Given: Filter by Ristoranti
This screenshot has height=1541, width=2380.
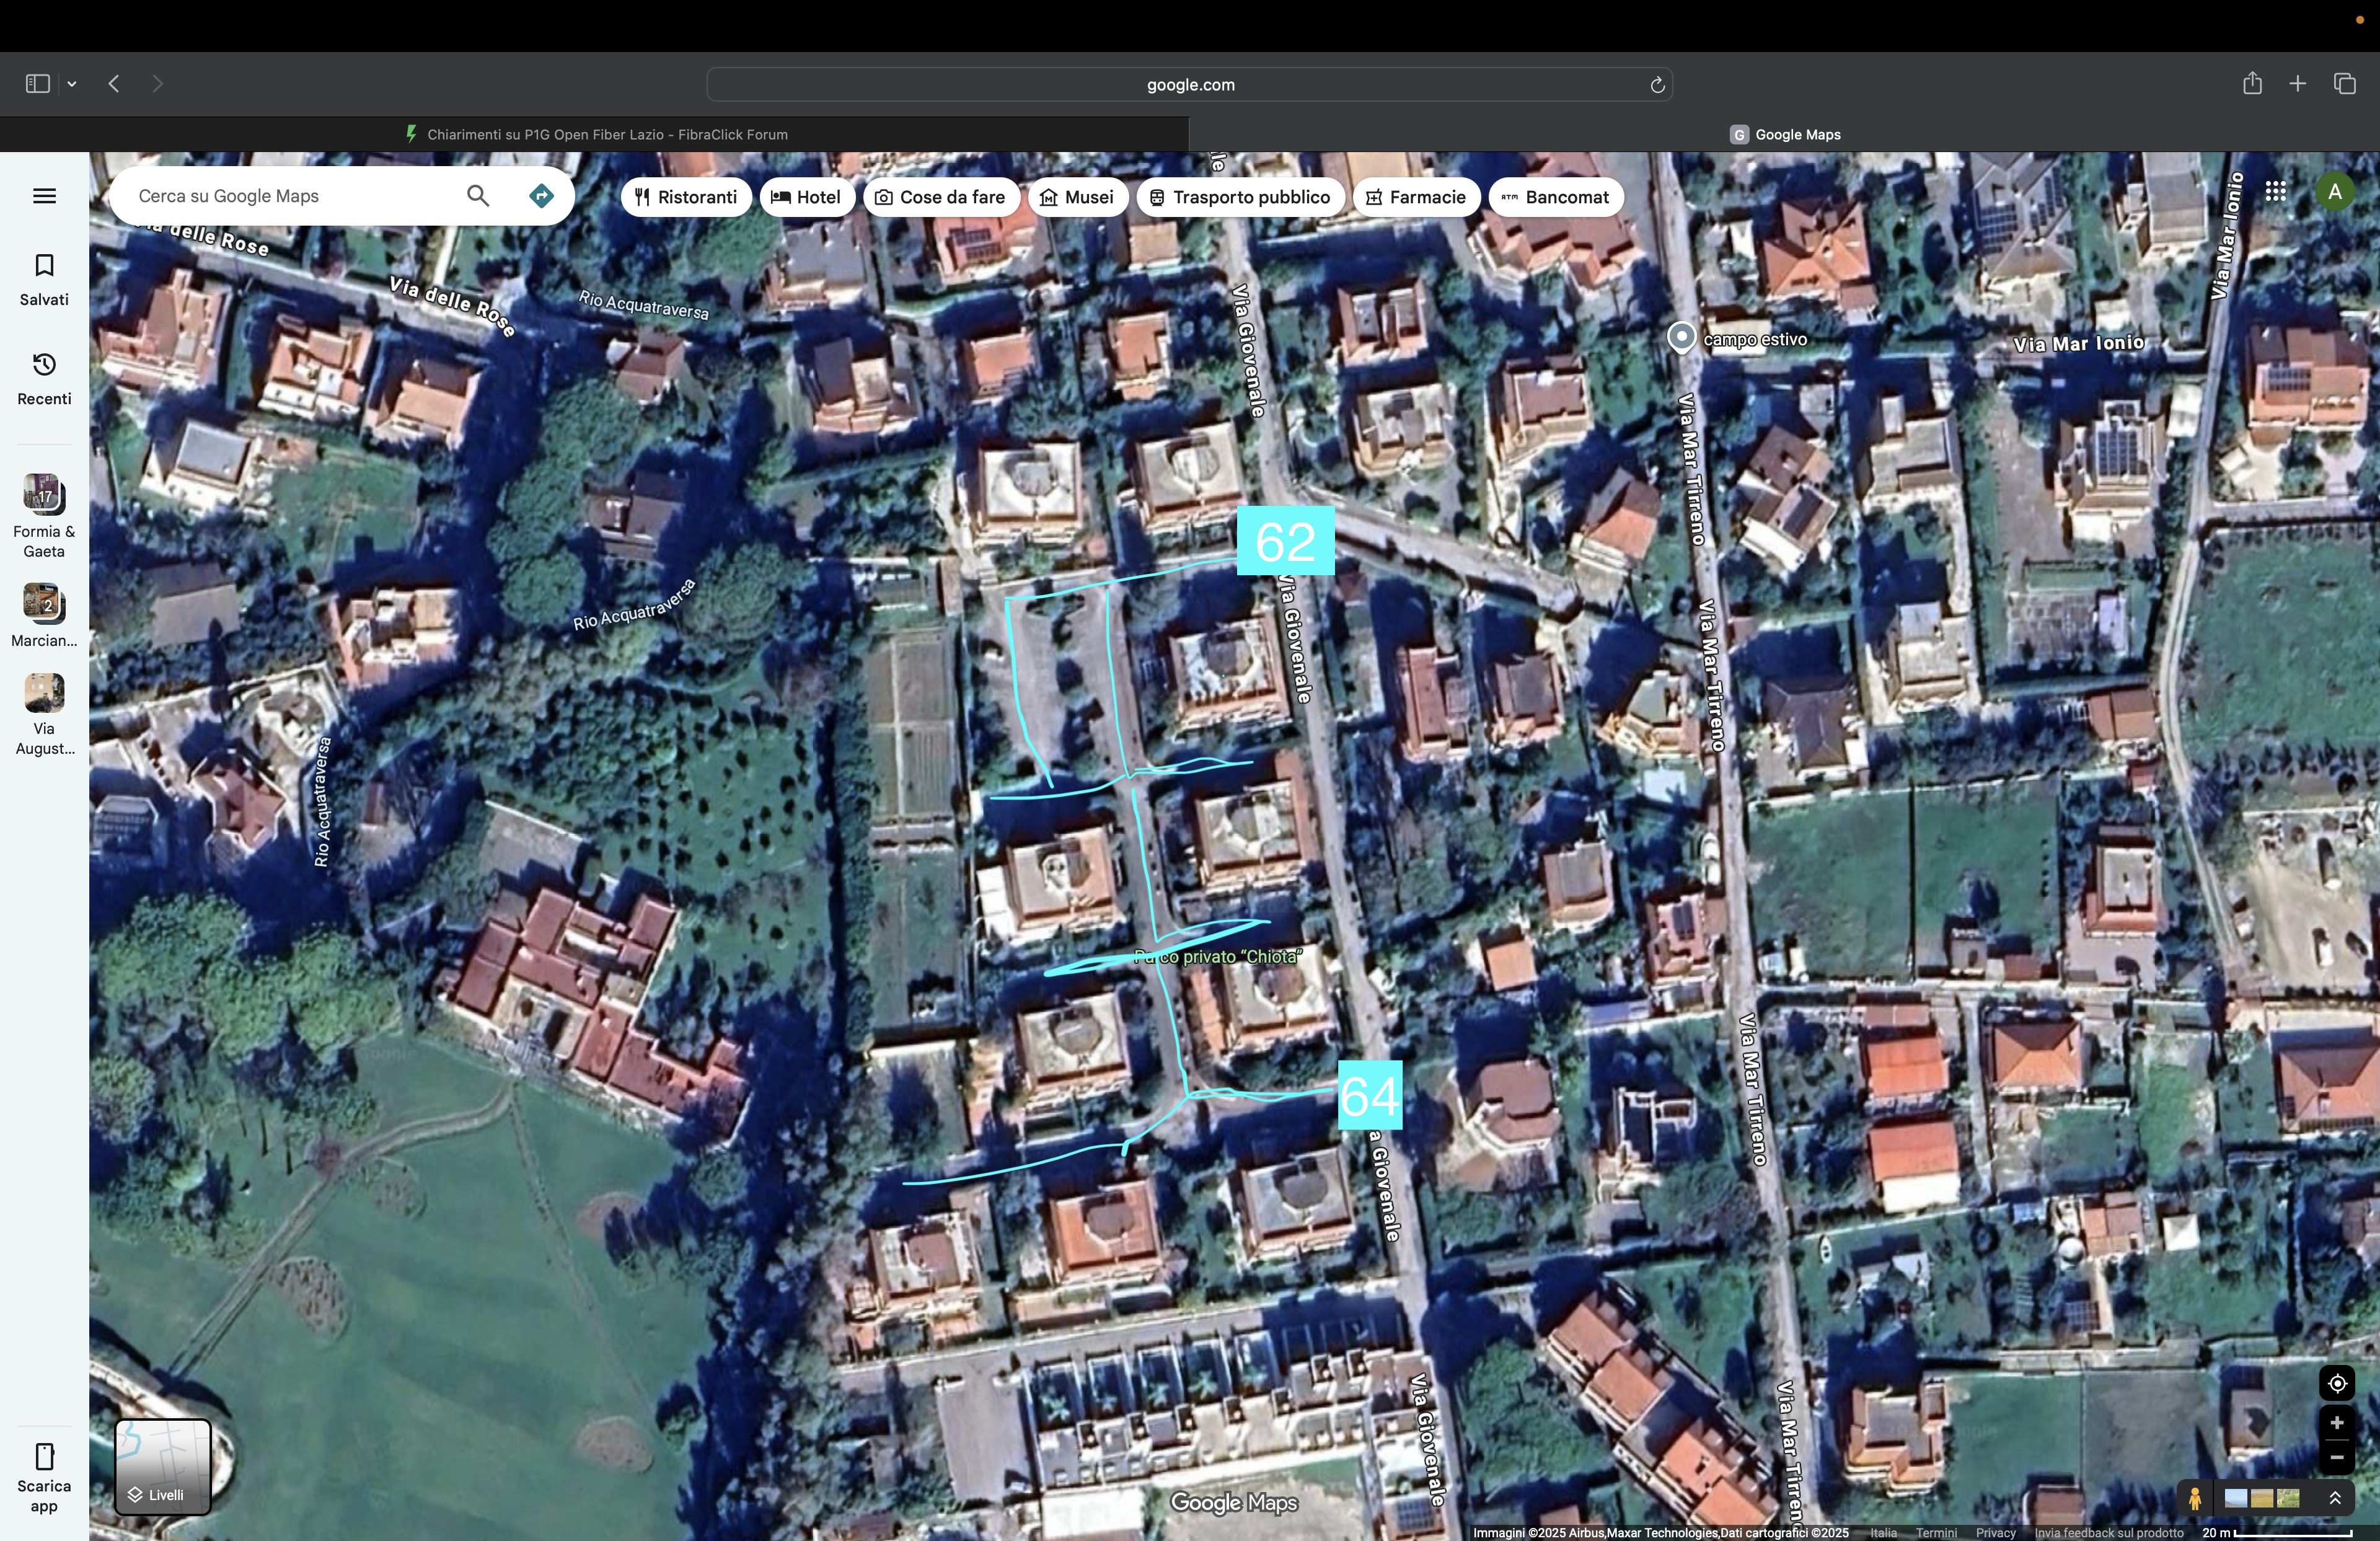Looking at the screenshot, I should pyautogui.click(x=686, y=197).
